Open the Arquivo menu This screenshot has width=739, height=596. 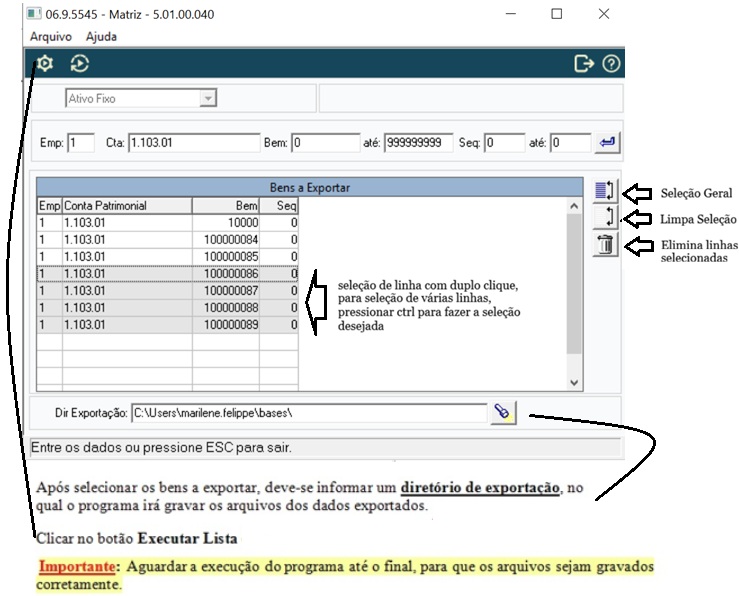pos(51,37)
